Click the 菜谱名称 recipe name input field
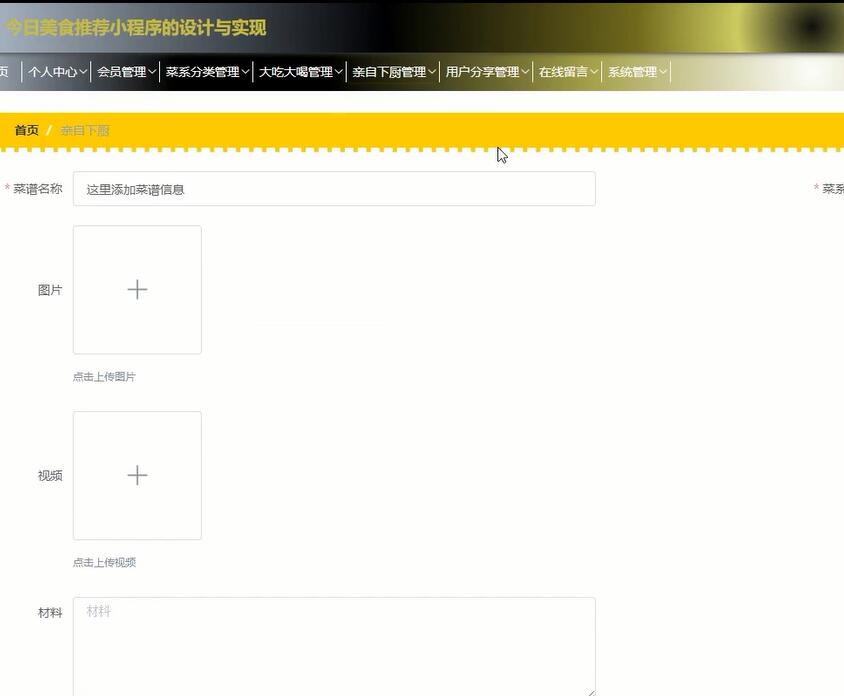 (334, 188)
